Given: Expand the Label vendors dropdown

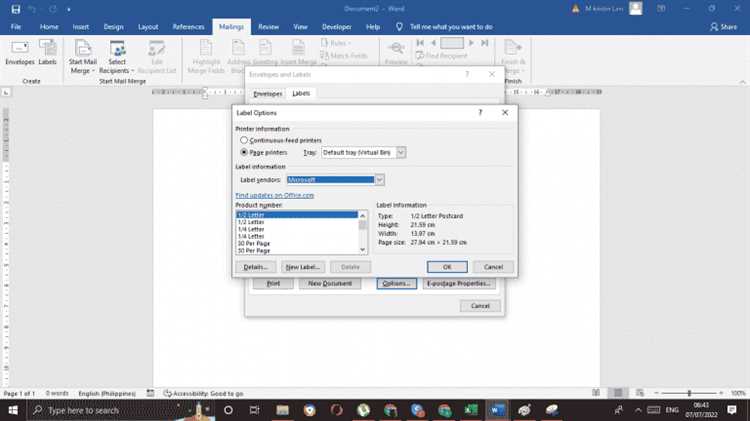Looking at the screenshot, I should pyautogui.click(x=379, y=180).
